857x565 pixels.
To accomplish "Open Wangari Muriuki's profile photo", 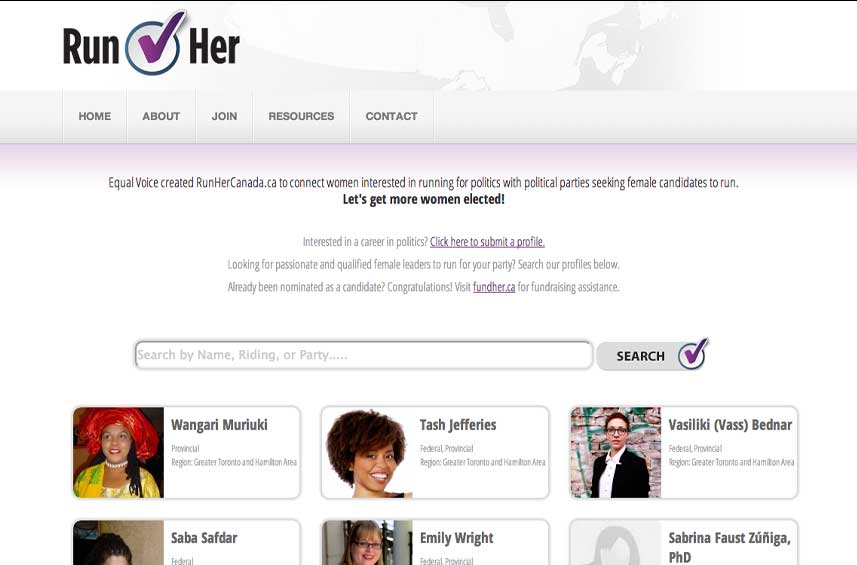I will (119, 452).
